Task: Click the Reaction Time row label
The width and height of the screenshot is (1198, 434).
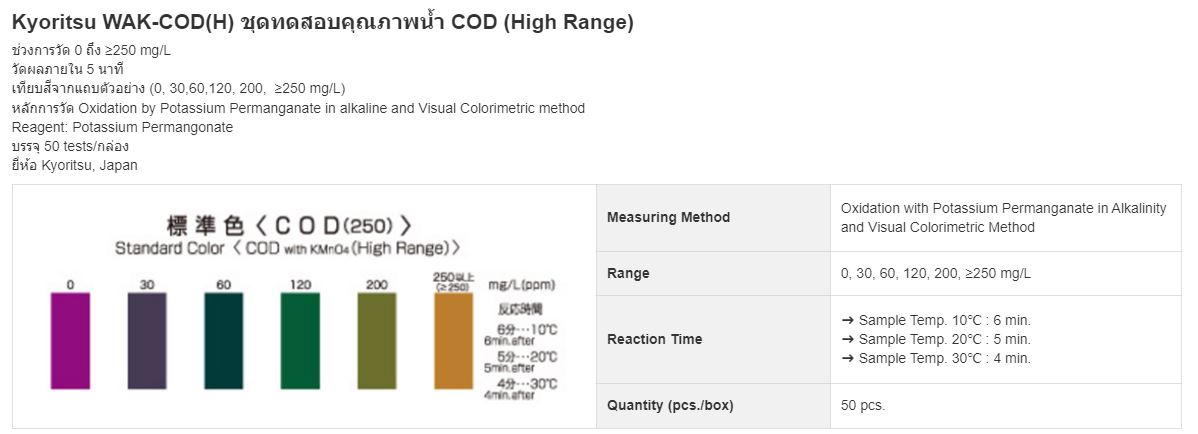Action: 654,339
